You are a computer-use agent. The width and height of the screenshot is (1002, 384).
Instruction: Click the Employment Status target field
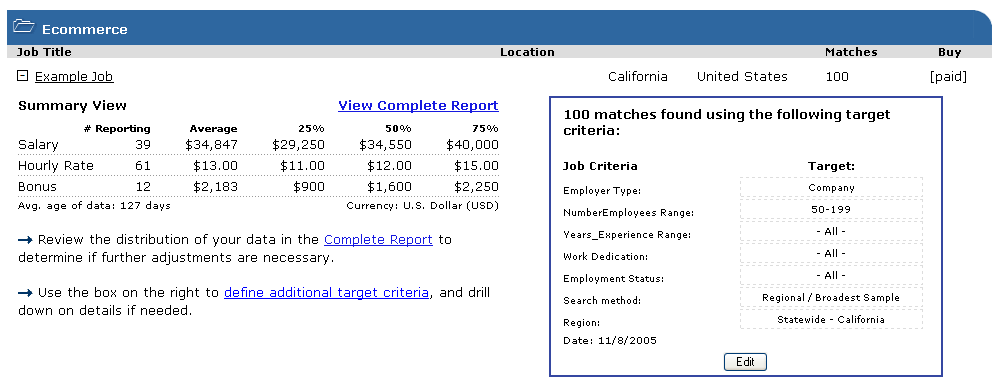[831, 275]
